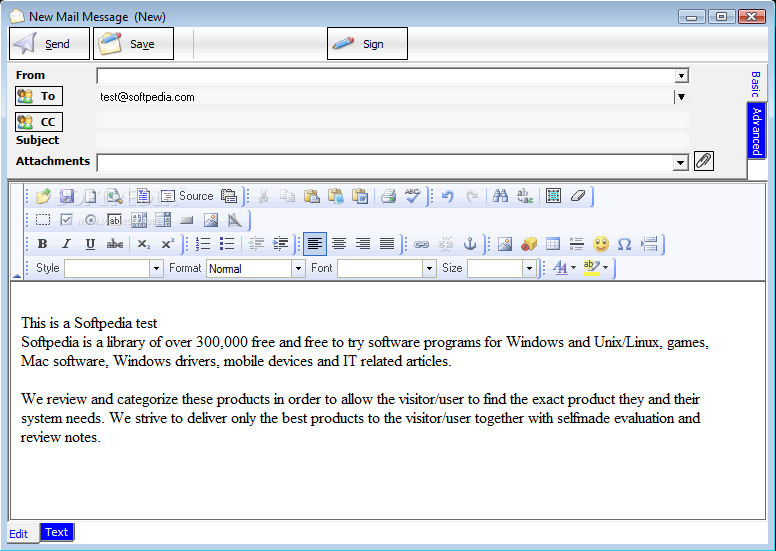Click in the Subject field

[x=392, y=141]
